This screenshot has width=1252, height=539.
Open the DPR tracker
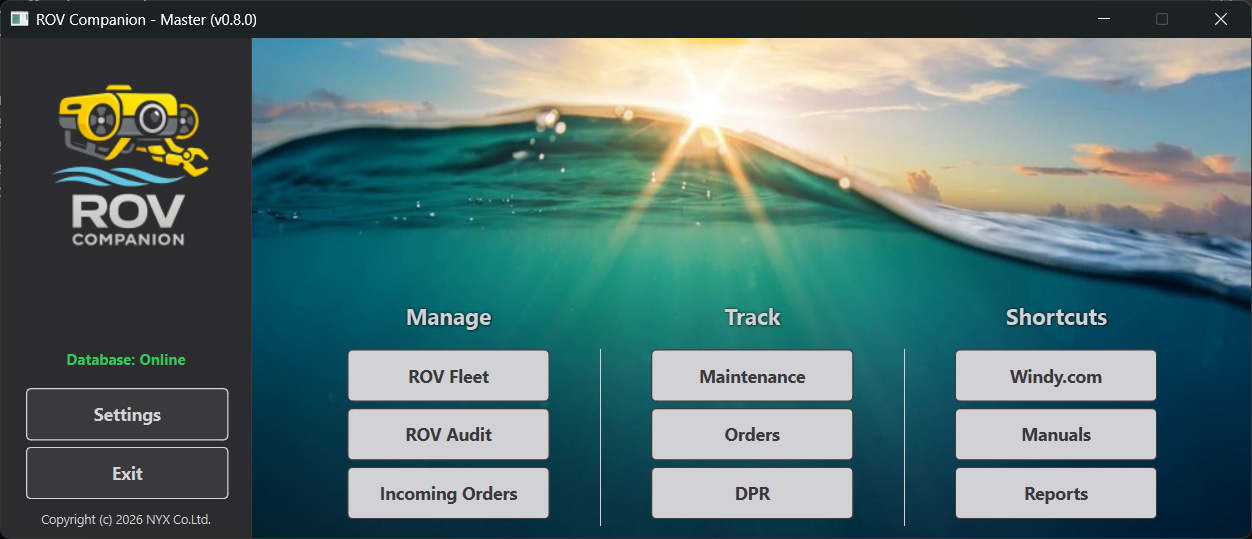pos(752,493)
